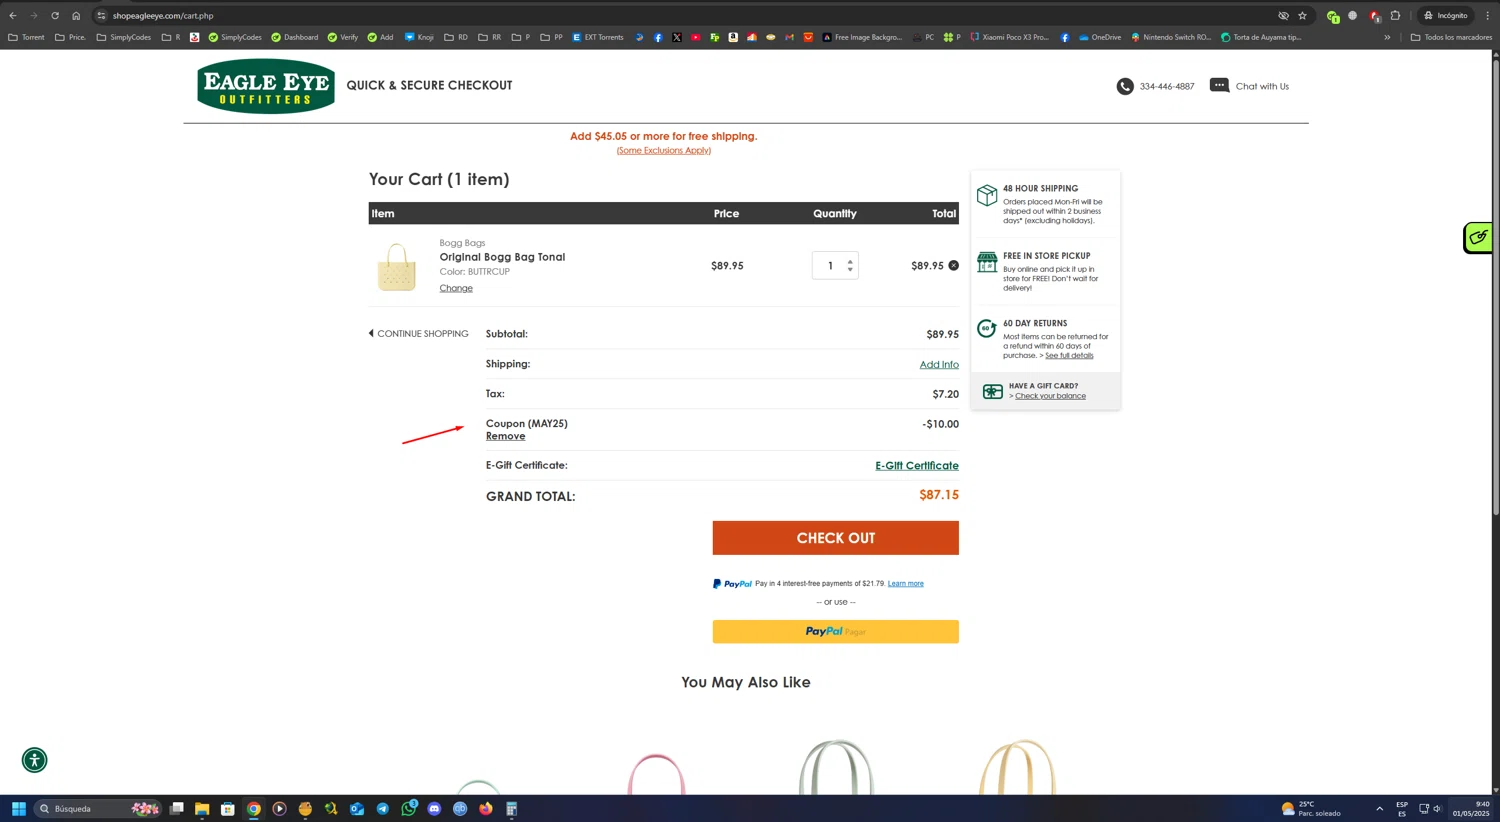This screenshot has height=822, width=1500.
Task: Click Check your balance link
Action: pos(1050,396)
